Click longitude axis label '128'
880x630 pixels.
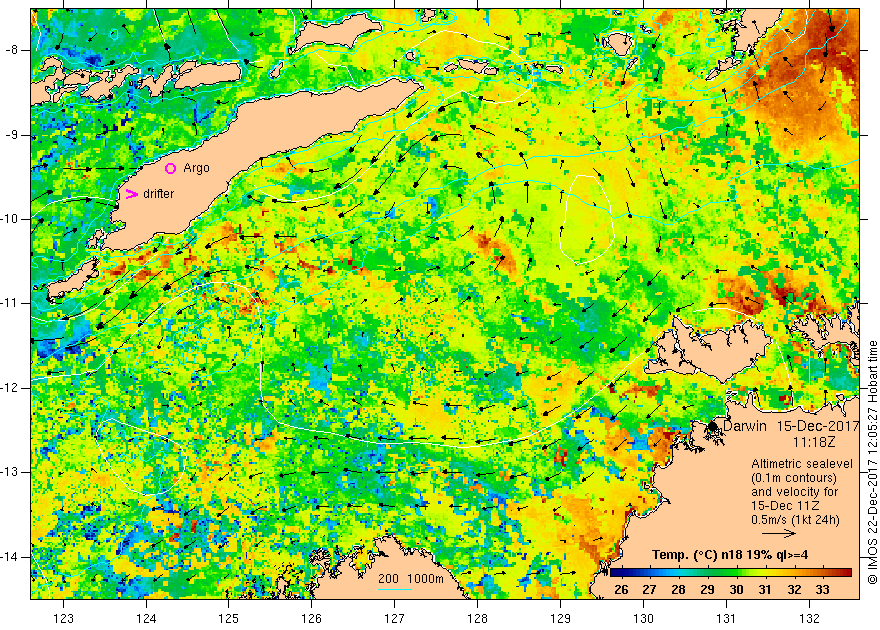coord(478,619)
